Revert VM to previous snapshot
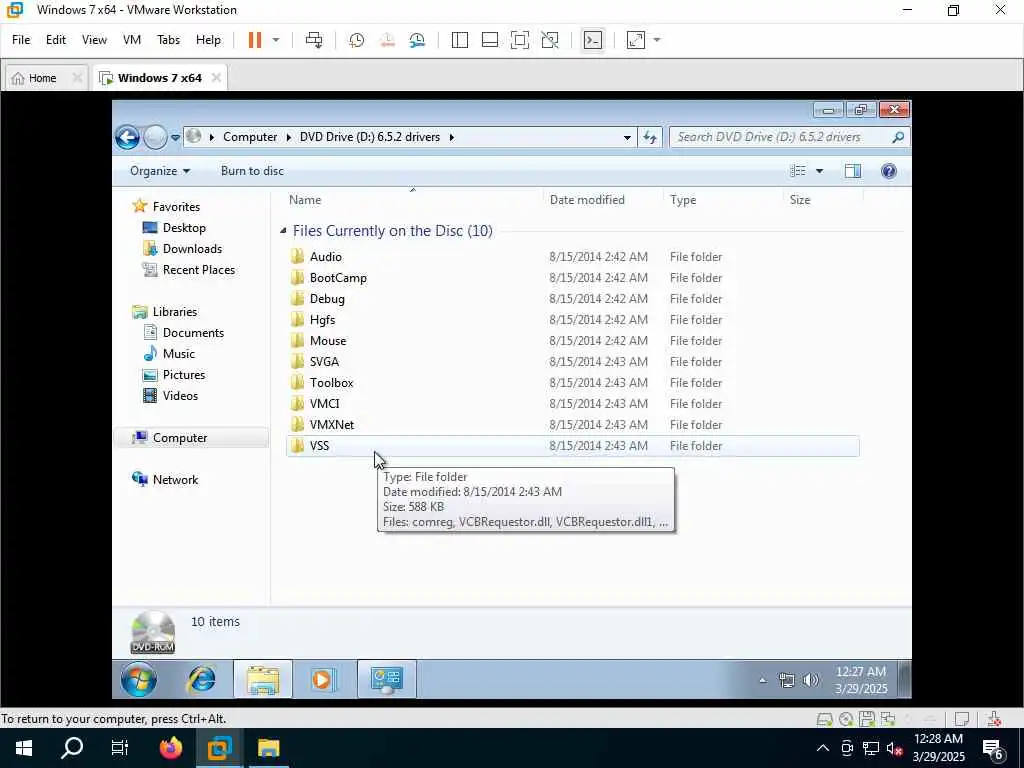Screen dimensions: 1024x768 click(x=387, y=40)
